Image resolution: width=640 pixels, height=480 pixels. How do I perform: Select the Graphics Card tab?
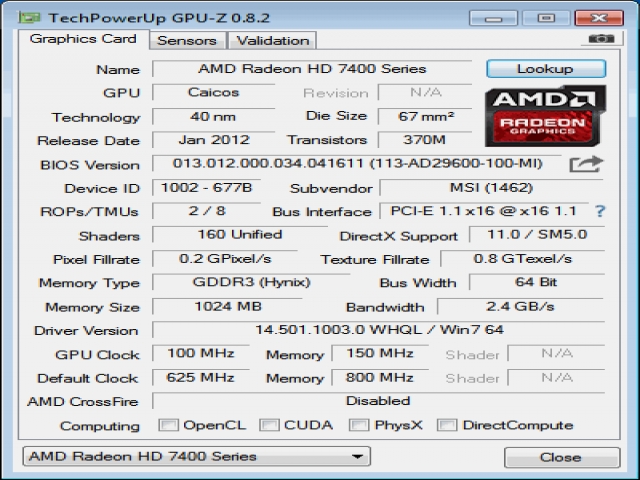pyautogui.click(x=83, y=39)
